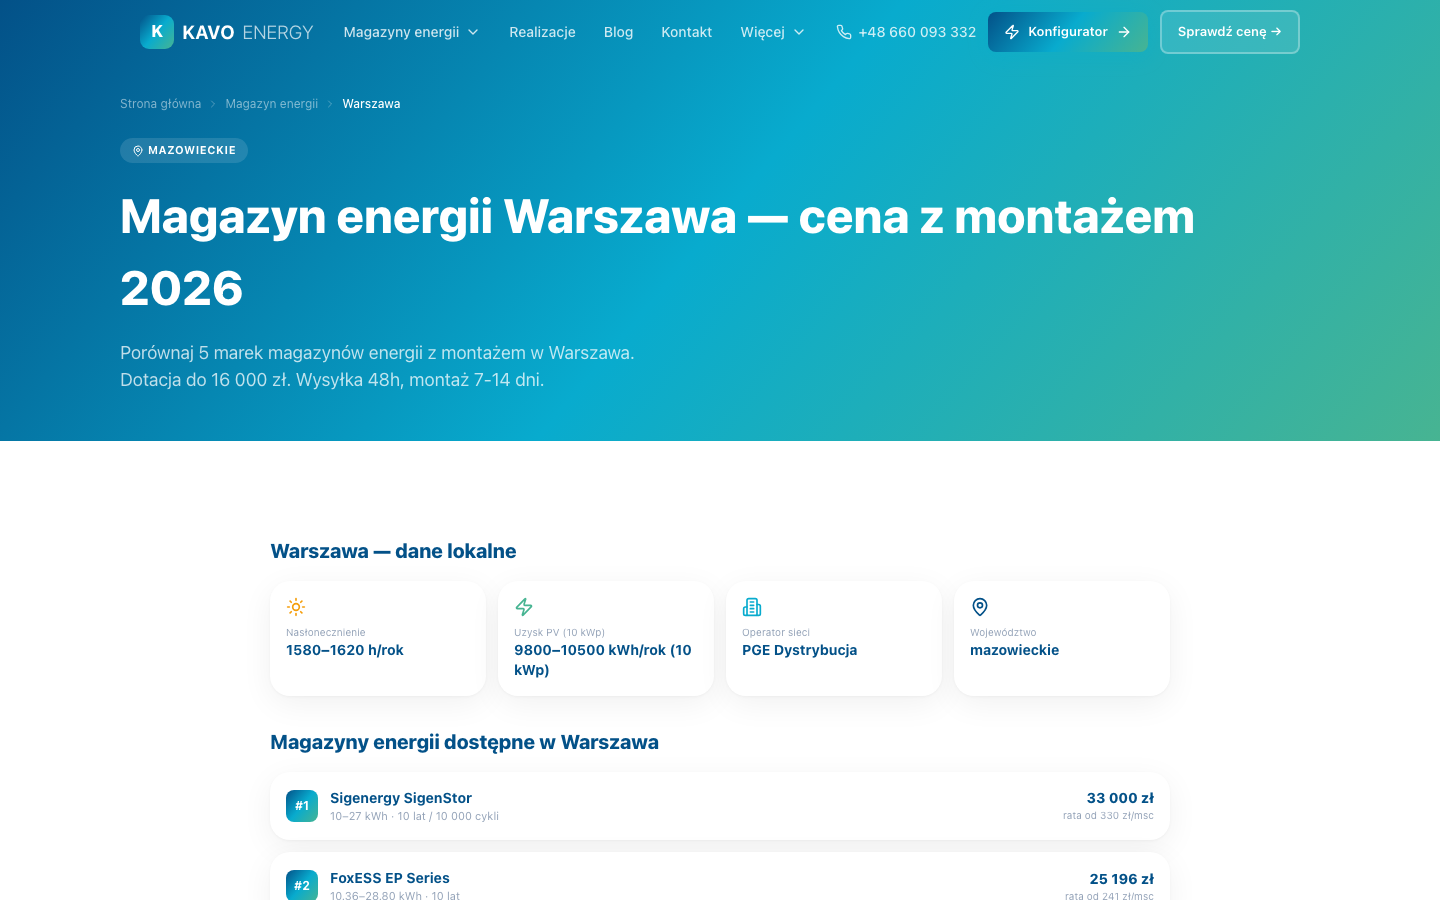Click the Magazyny energii dostępne w Warszawa heading
This screenshot has width=1440, height=900.
pyautogui.click(x=464, y=742)
